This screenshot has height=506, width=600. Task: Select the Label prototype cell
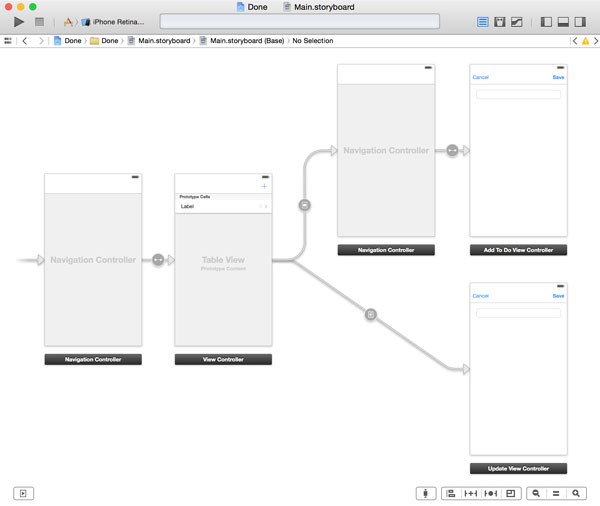coord(223,206)
